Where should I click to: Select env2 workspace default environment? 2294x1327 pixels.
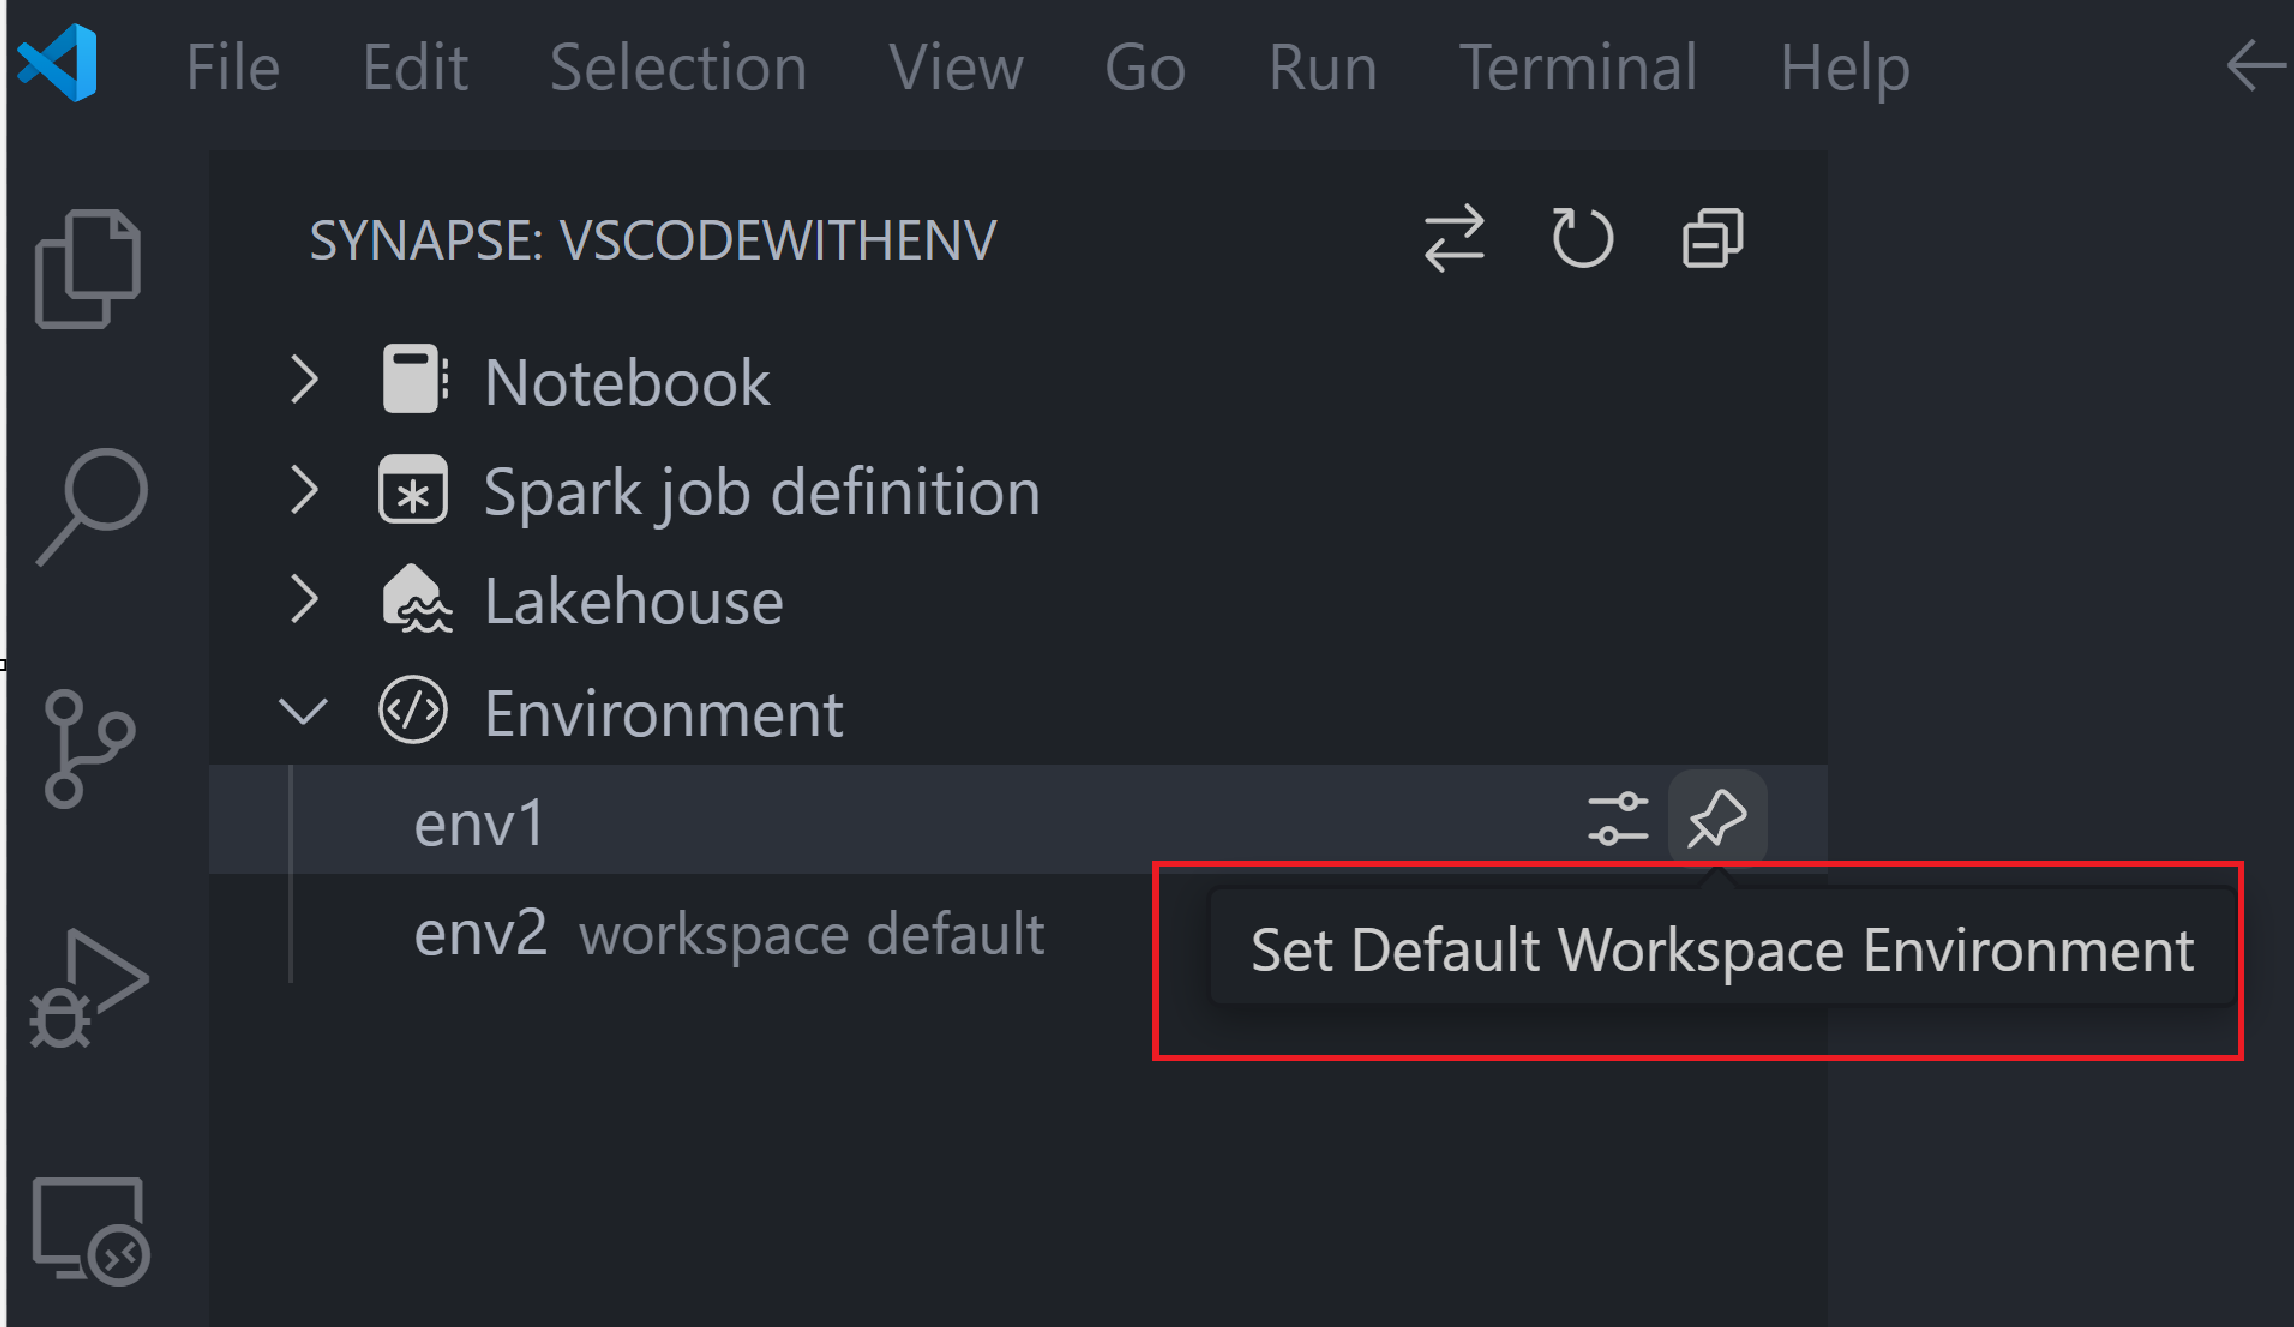[x=729, y=932]
